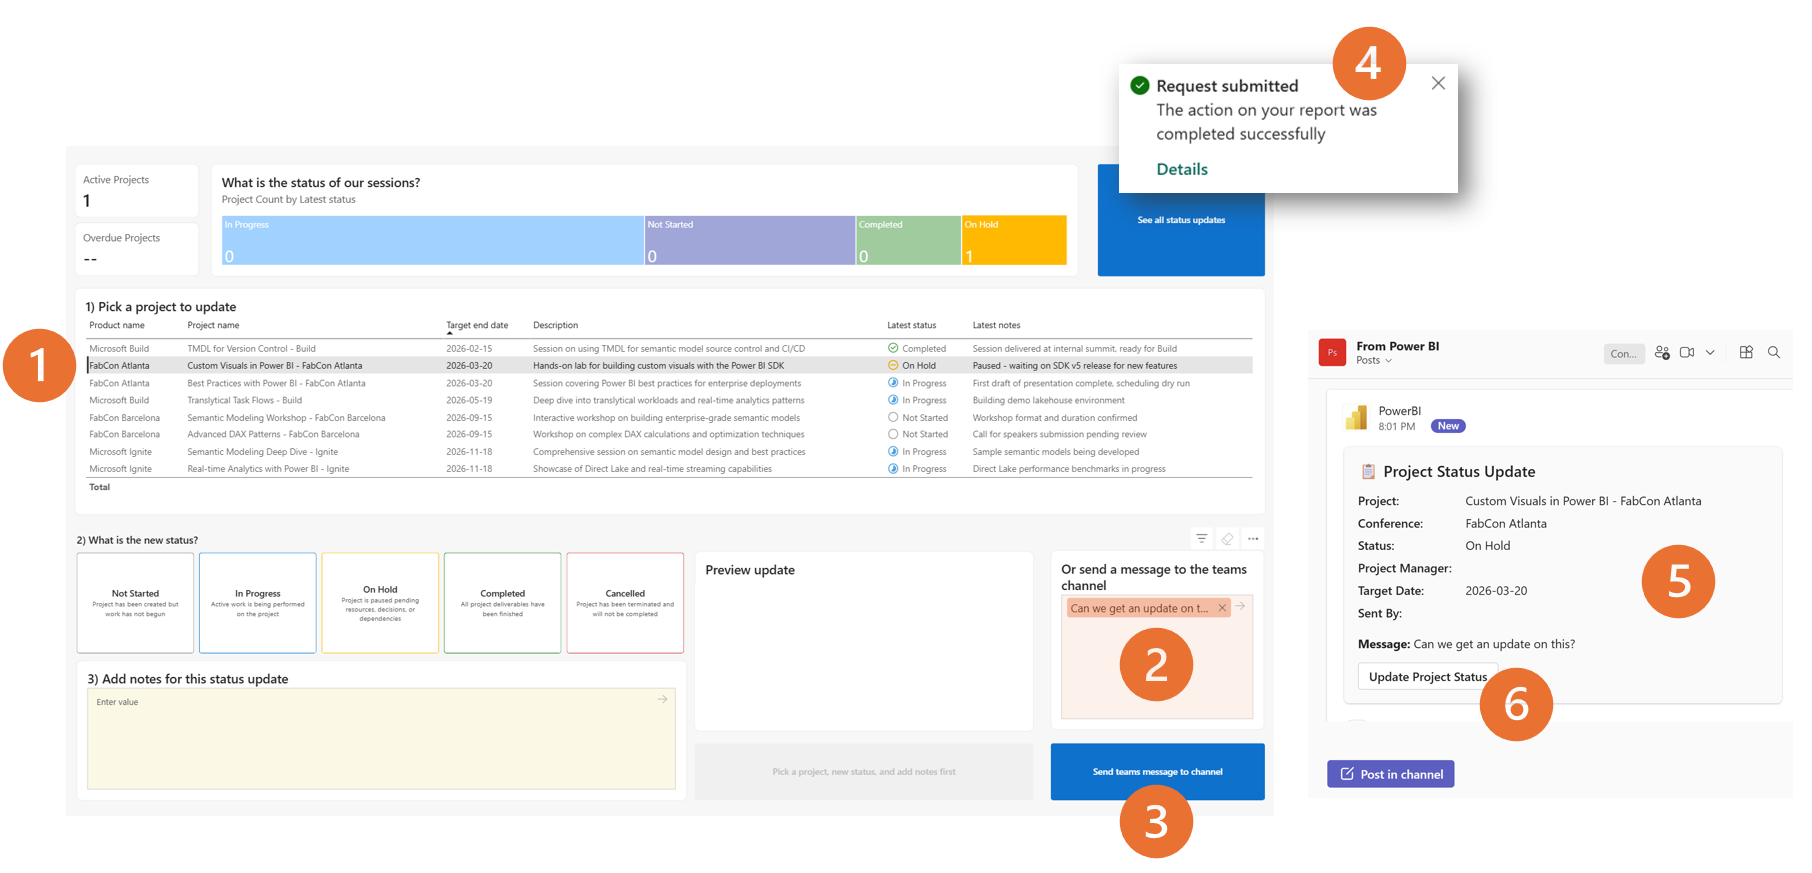Screen dimensions: 1812x873
Task: Click the In Progress icon in the Best Practices row
Action: click(893, 382)
